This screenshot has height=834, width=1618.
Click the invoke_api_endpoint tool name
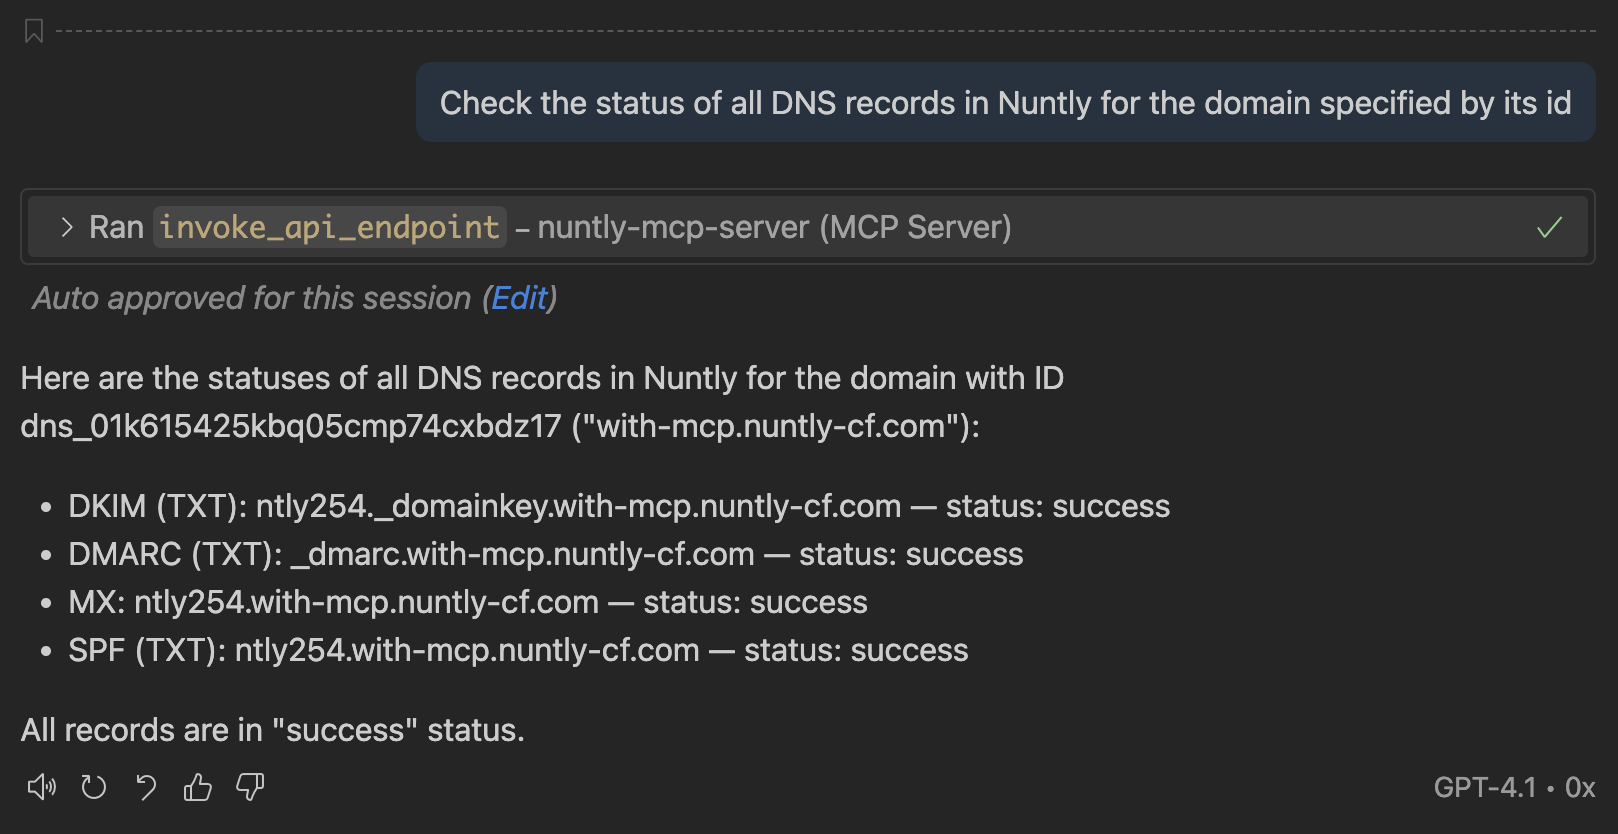pos(329,228)
